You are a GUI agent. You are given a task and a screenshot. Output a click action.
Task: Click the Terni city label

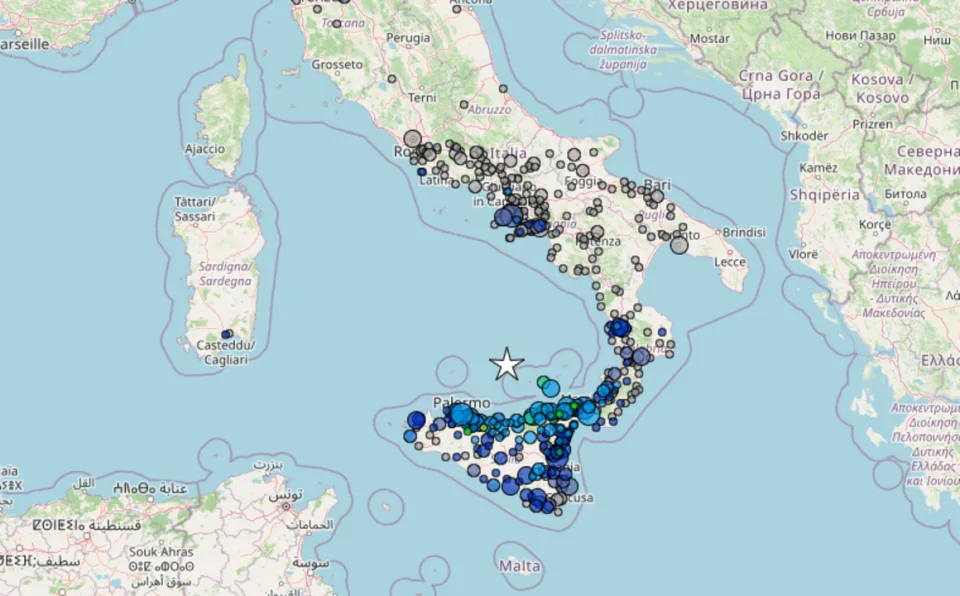point(422,98)
